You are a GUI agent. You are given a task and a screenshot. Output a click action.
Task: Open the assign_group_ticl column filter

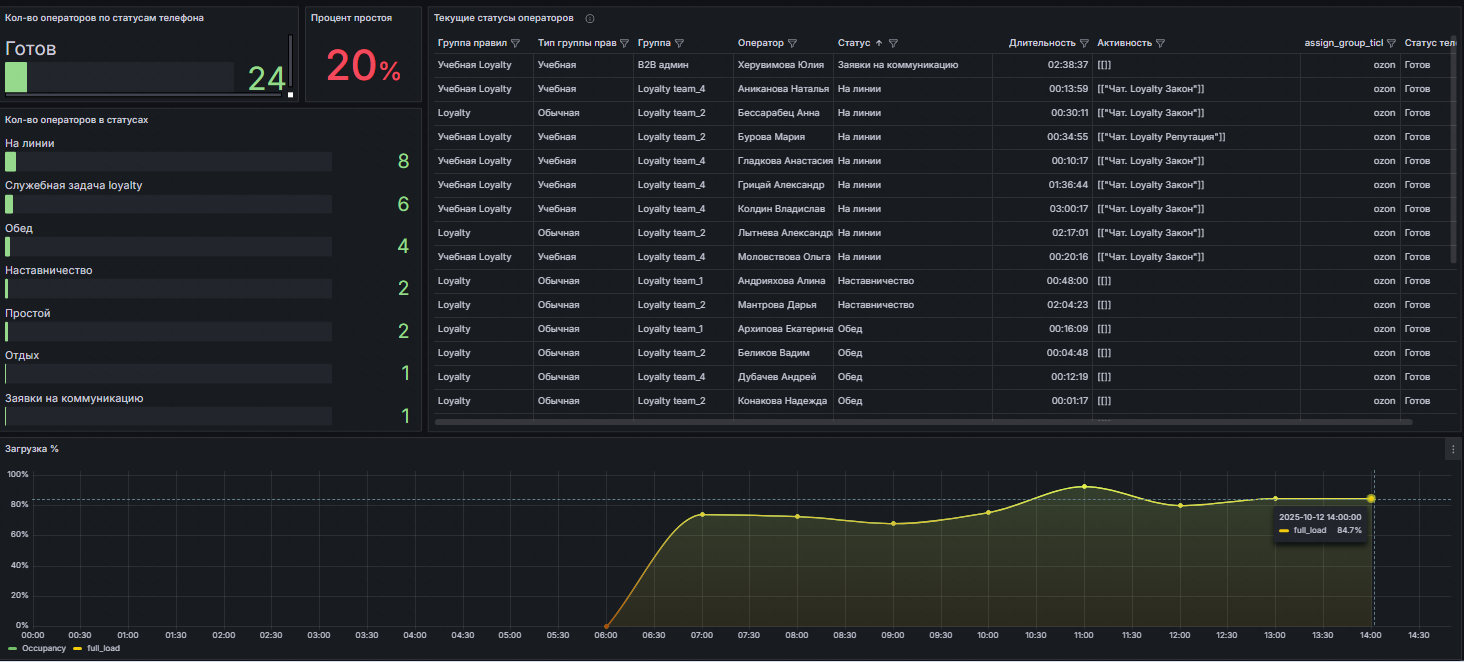(1391, 44)
